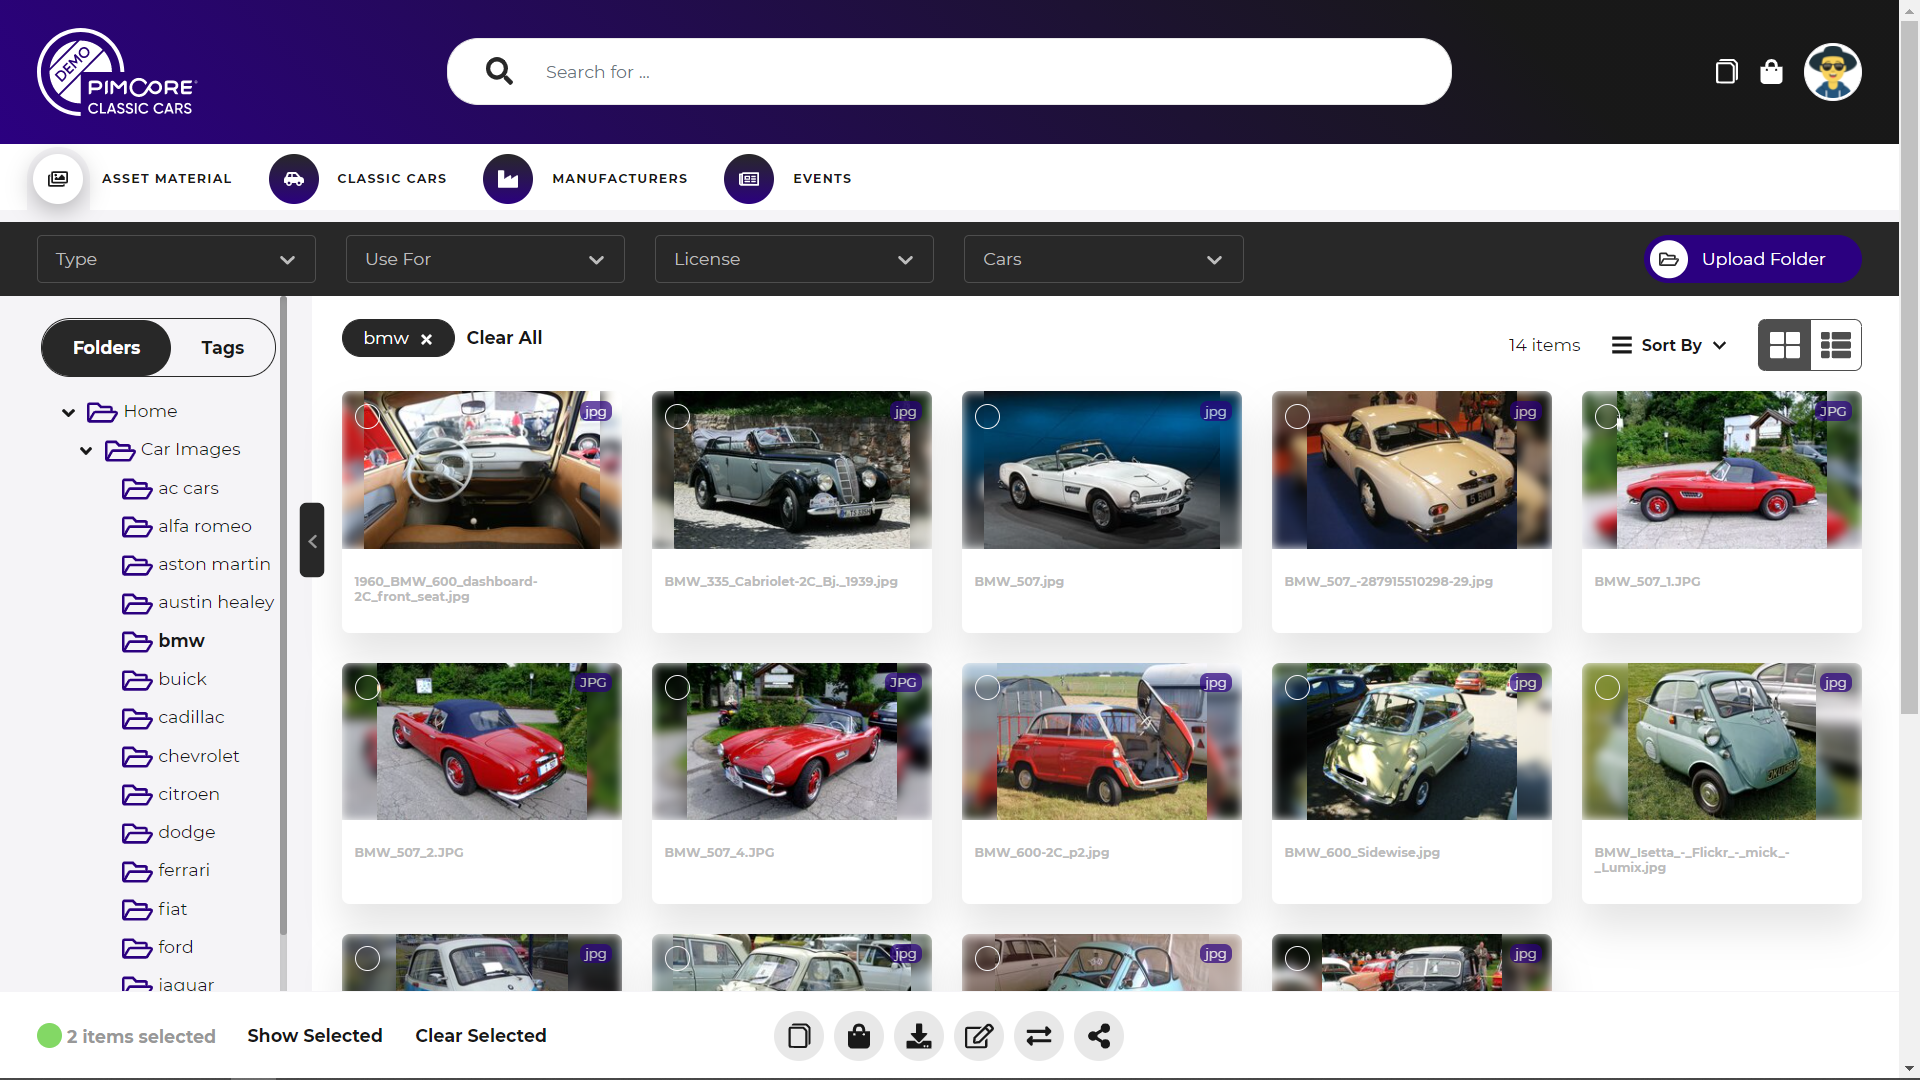Share the selected items

pos(1099,1036)
